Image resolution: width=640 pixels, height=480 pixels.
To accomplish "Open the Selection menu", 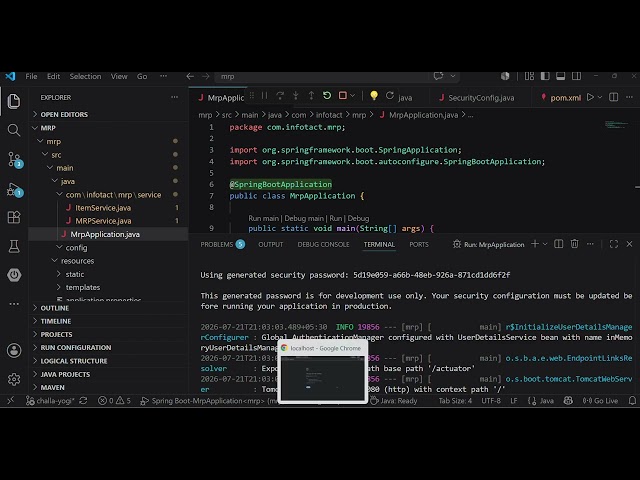I will click(85, 76).
